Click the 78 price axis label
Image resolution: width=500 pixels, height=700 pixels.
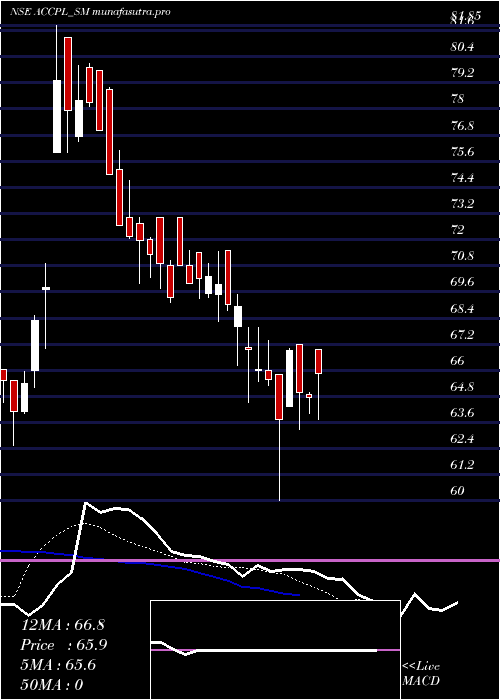(x=458, y=99)
